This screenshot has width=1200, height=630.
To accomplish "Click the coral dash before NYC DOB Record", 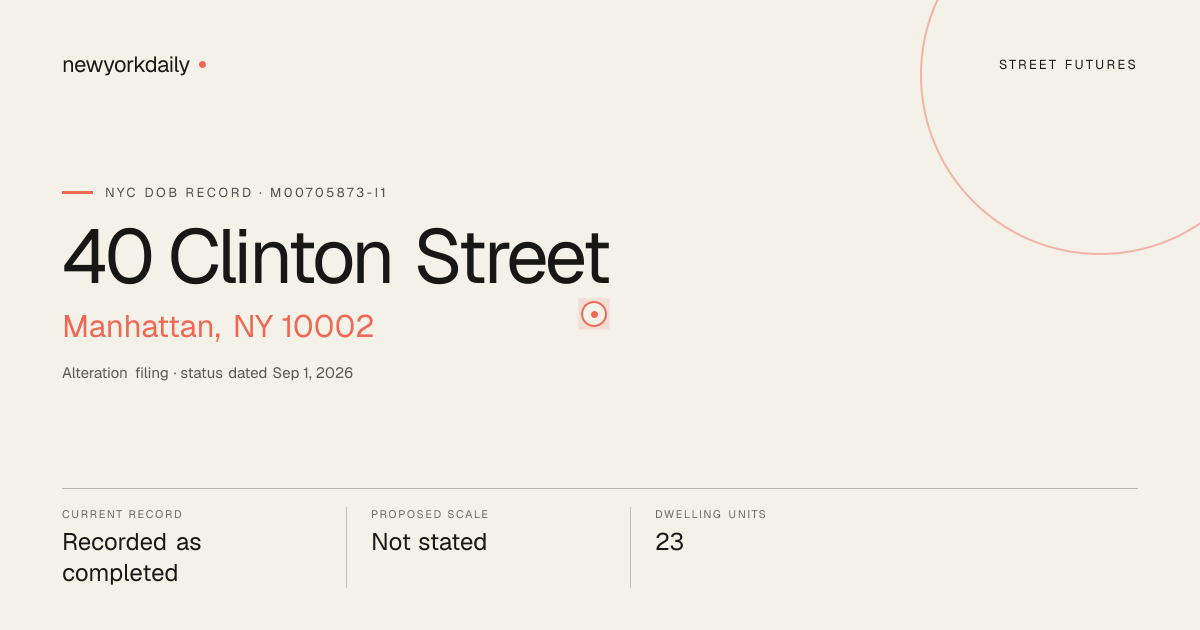I will [77, 192].
